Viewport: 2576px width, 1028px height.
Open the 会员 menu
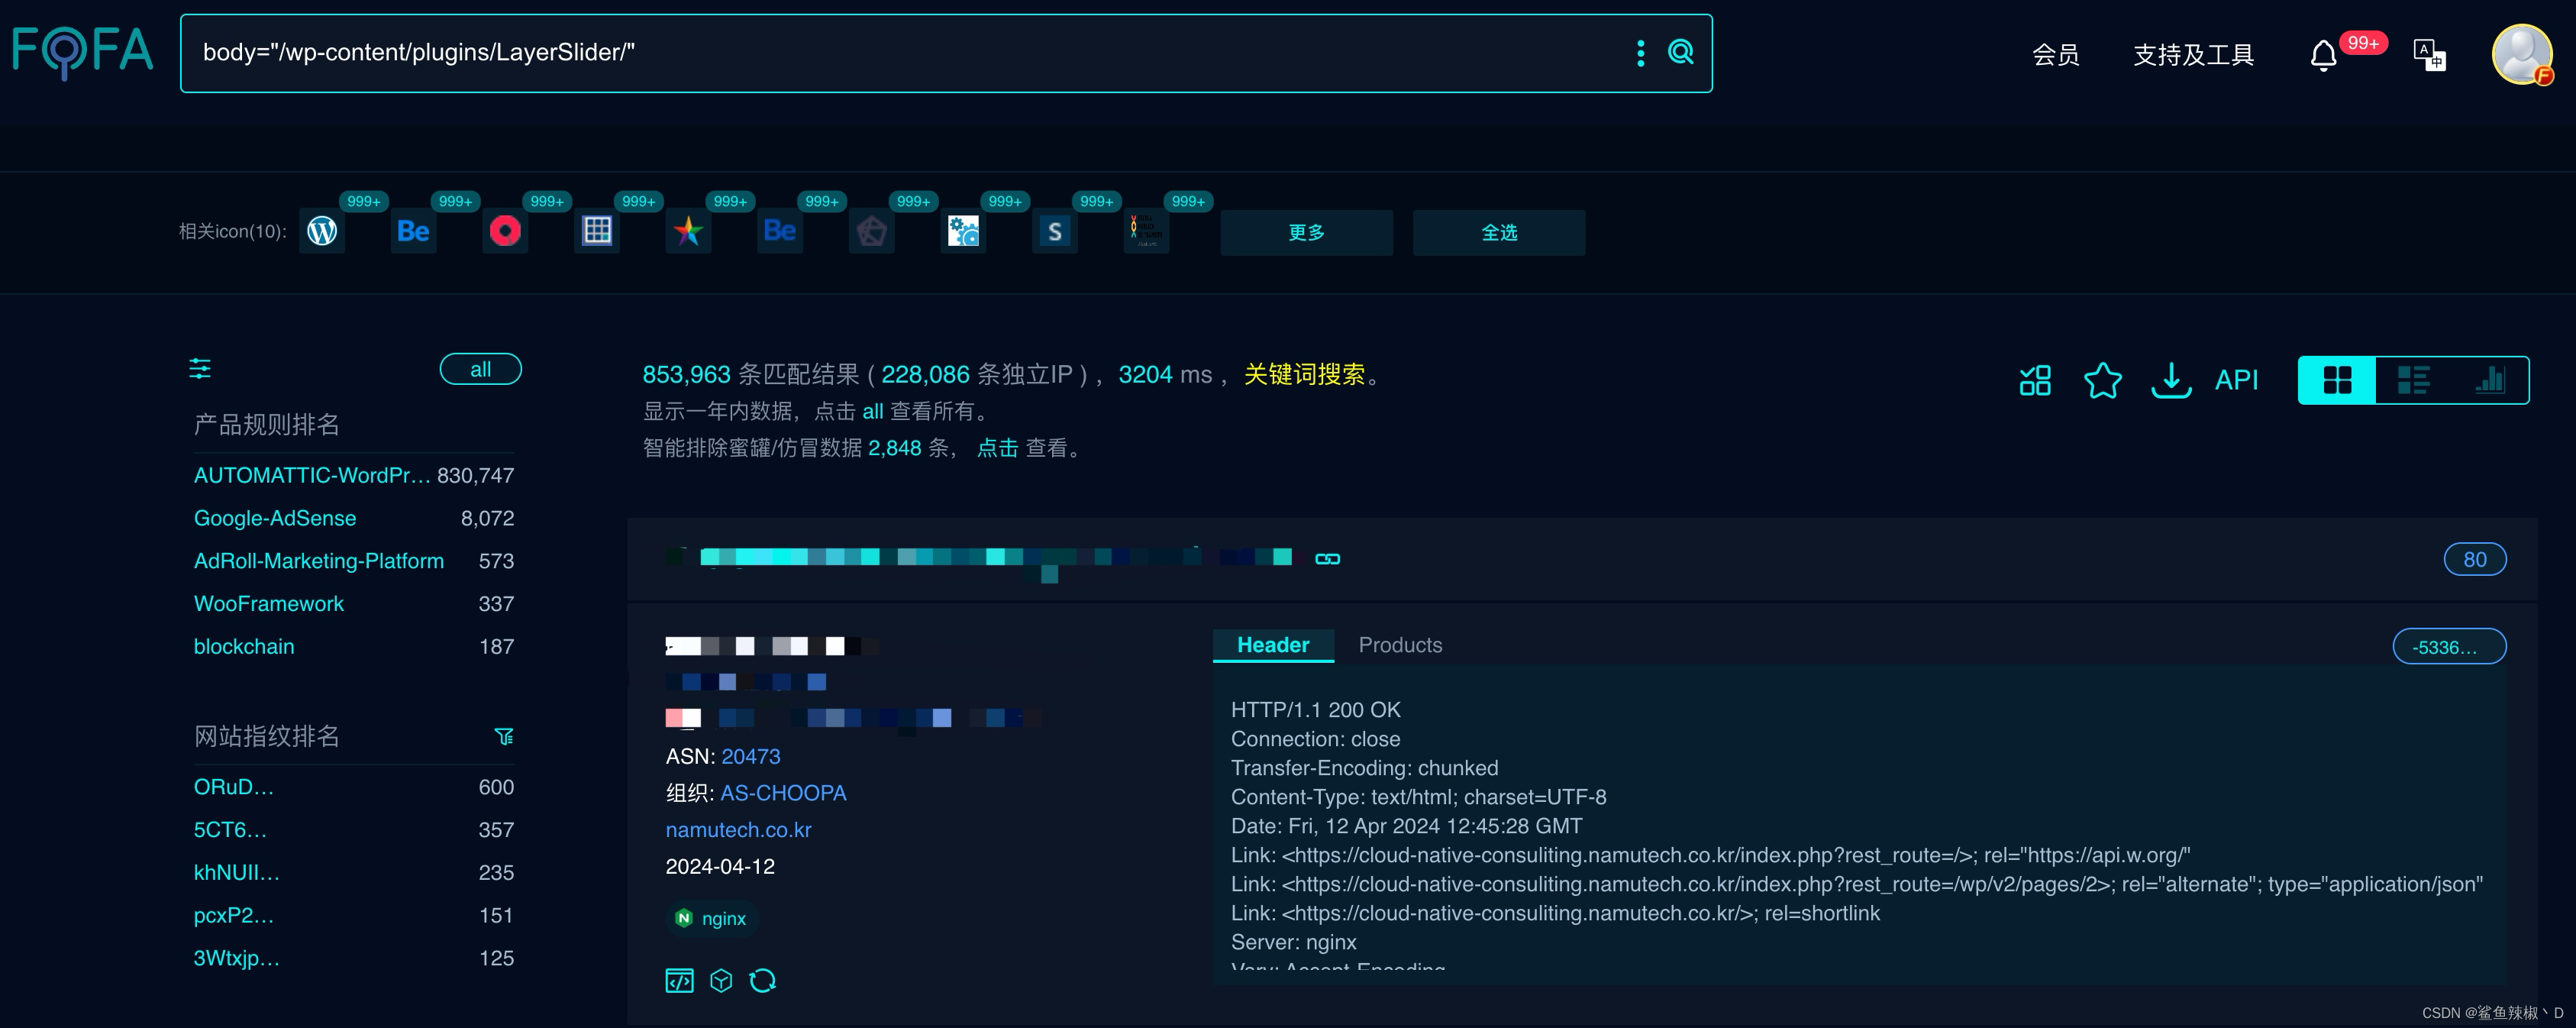tap(2056, 54)
